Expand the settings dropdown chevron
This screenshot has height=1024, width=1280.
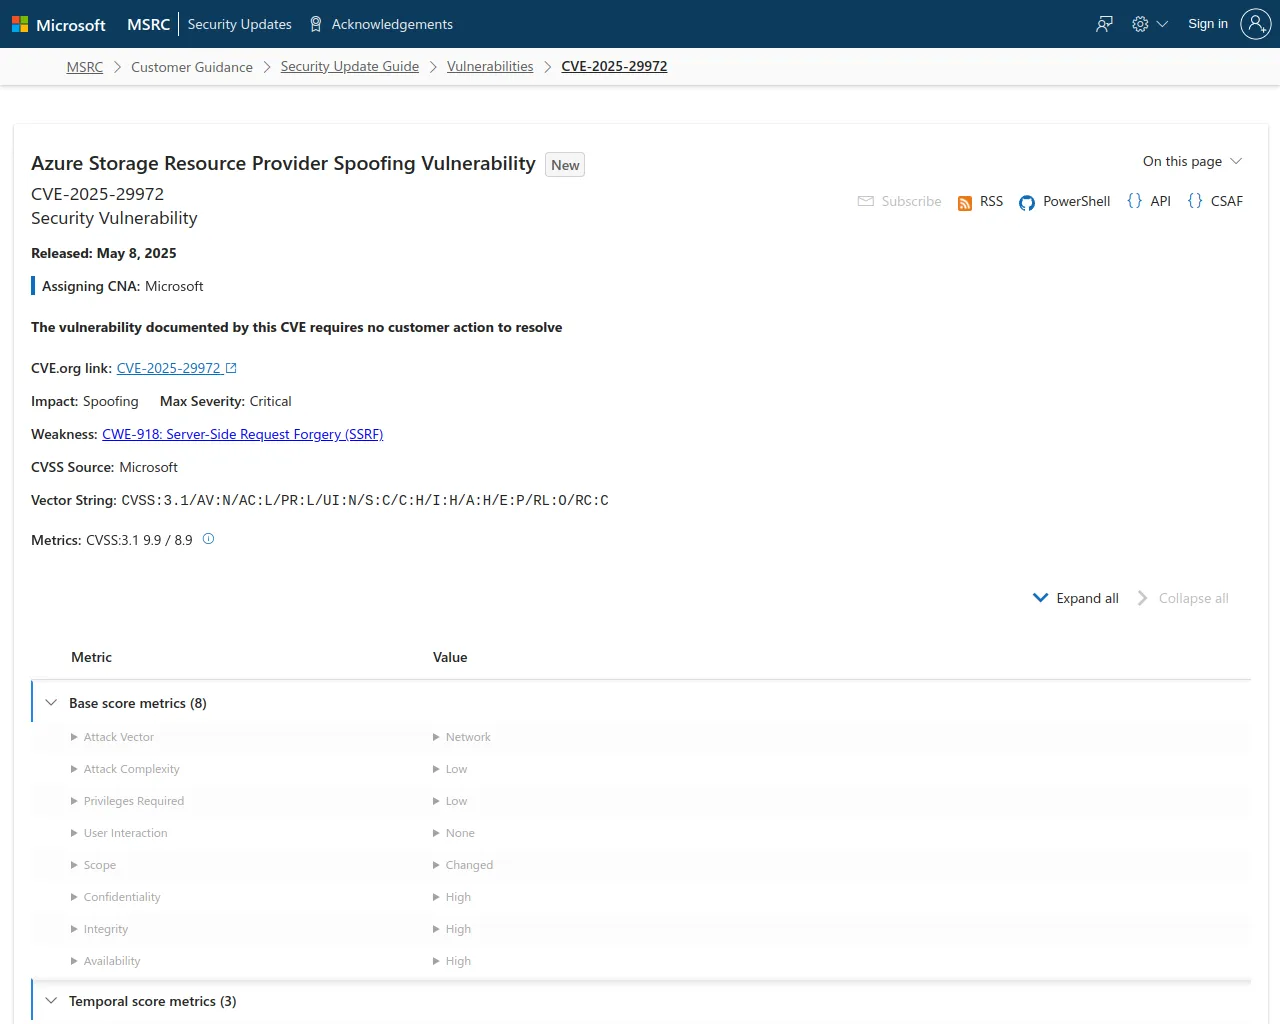pyautogui.click(x=1162, y=24)
